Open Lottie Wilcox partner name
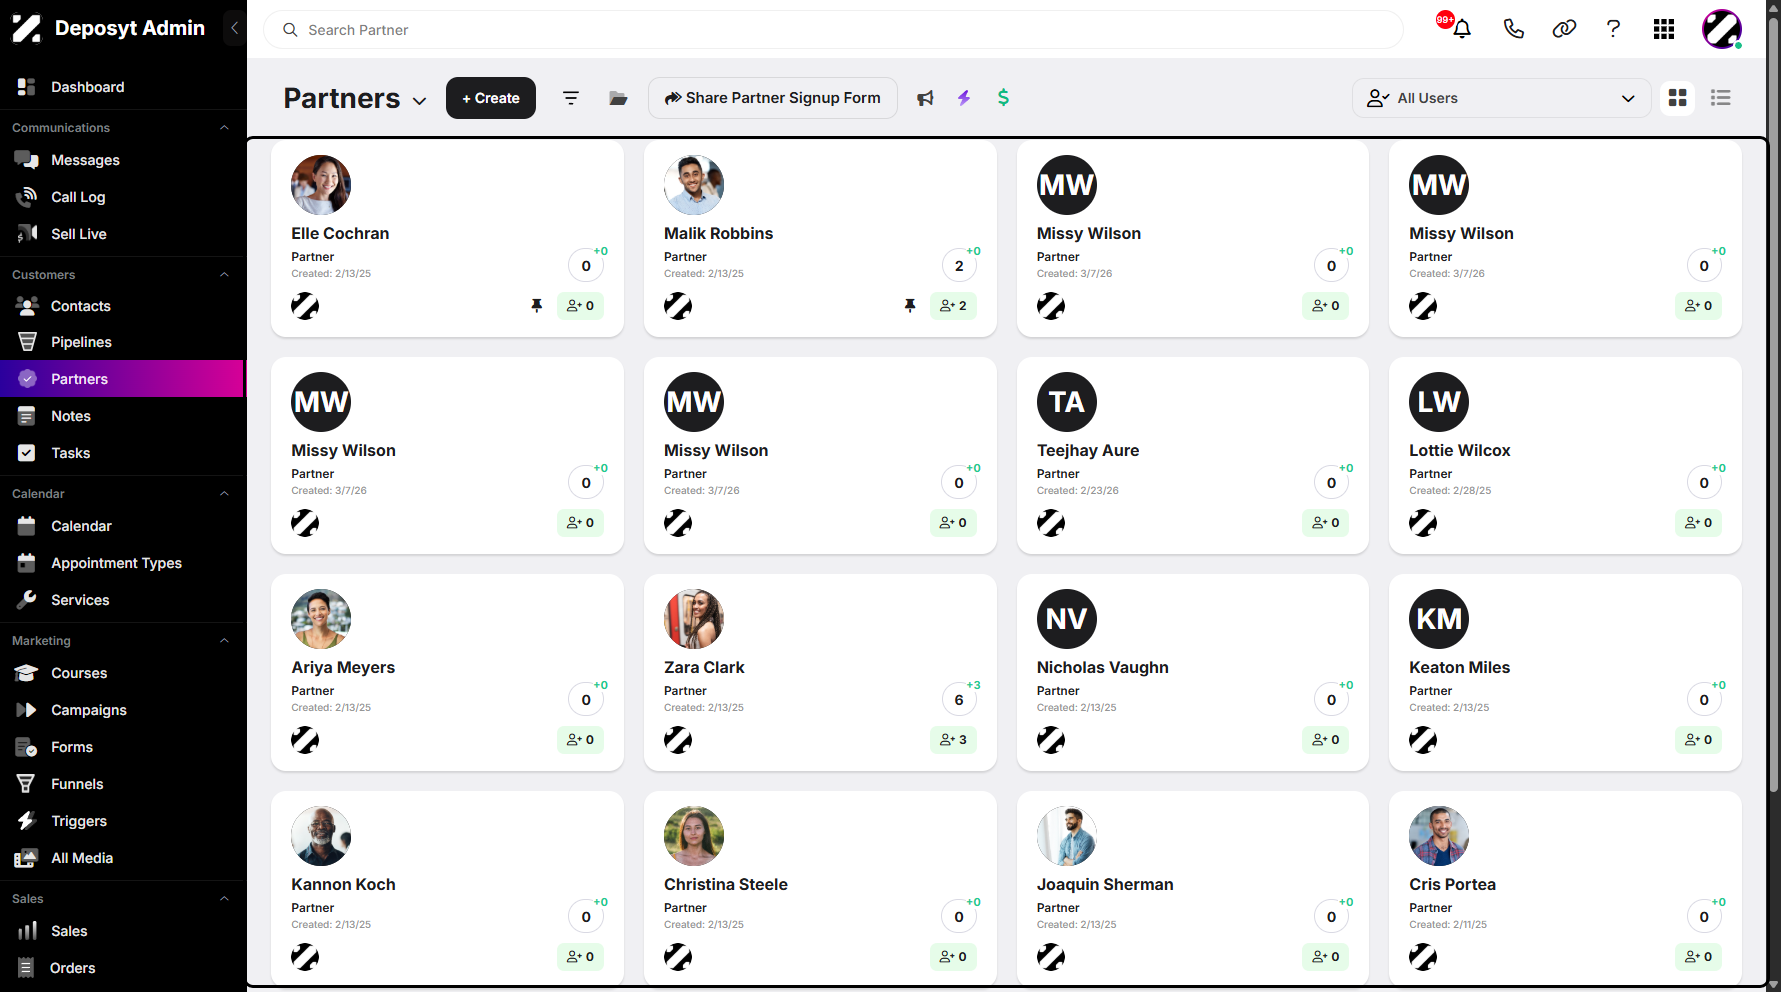 (x=1460, y=451)
